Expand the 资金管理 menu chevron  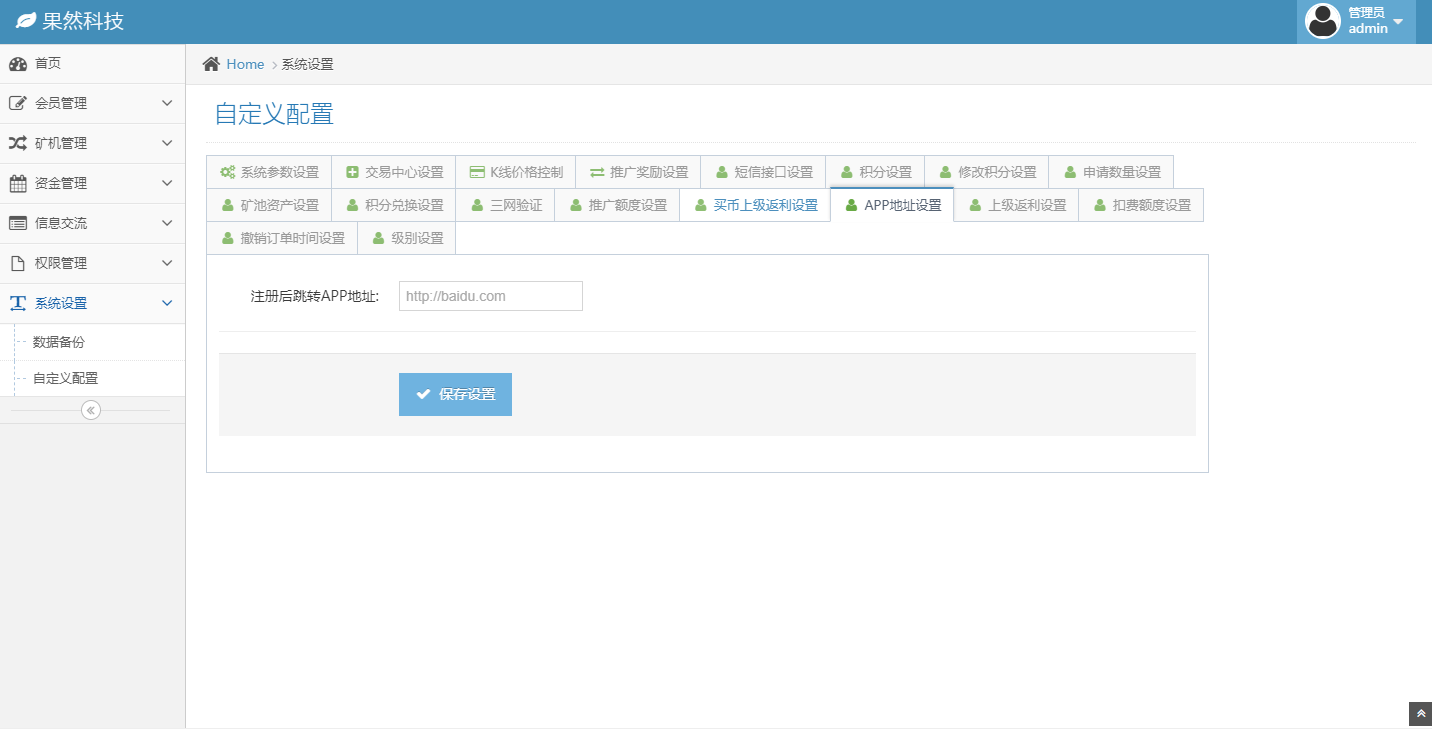click(167, 183)
